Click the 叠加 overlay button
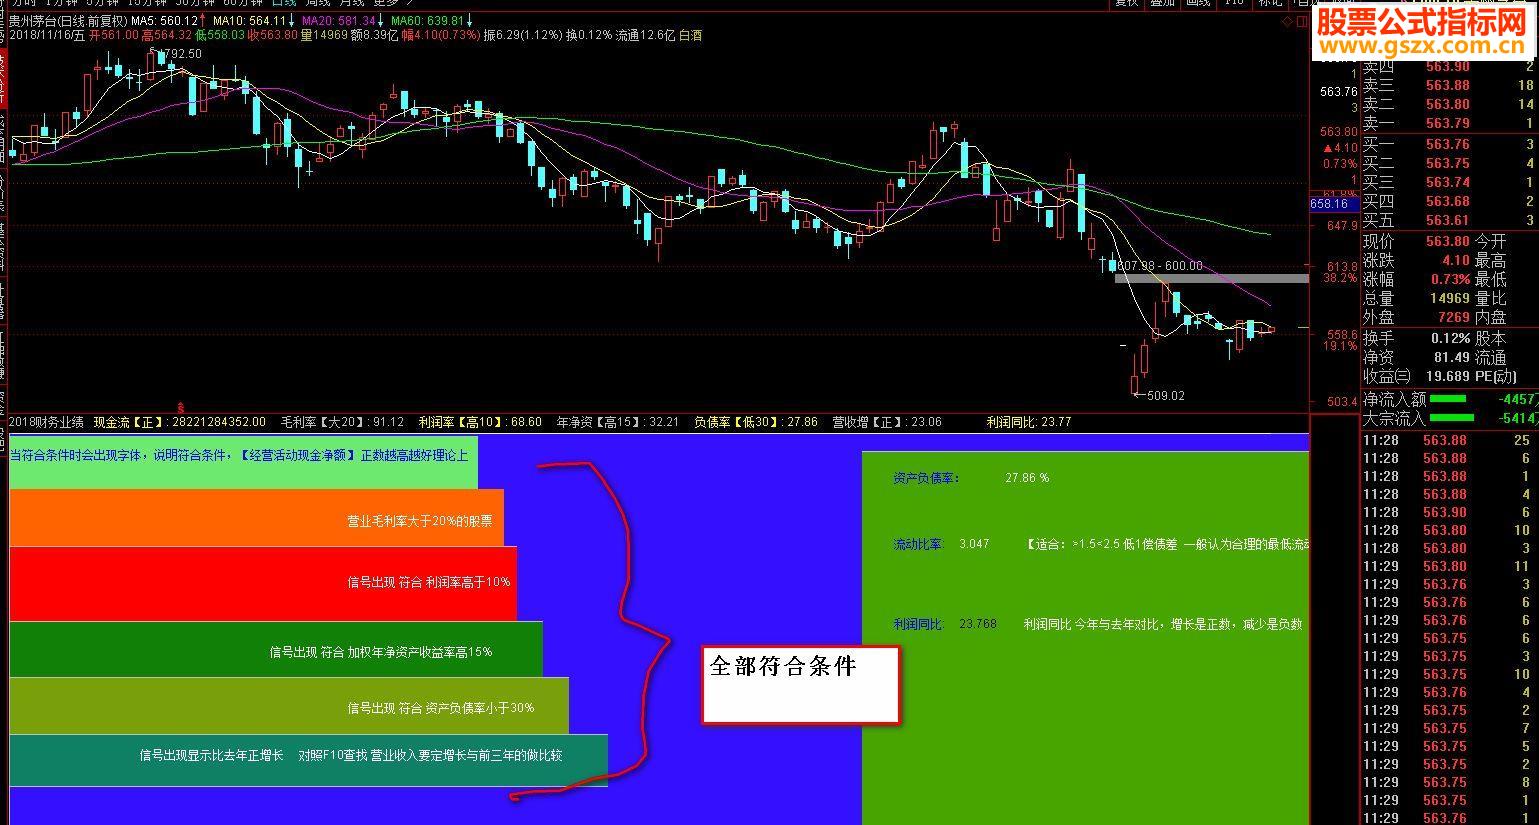The width and height of the screenshot is (1539, 825). point(1162,3)
